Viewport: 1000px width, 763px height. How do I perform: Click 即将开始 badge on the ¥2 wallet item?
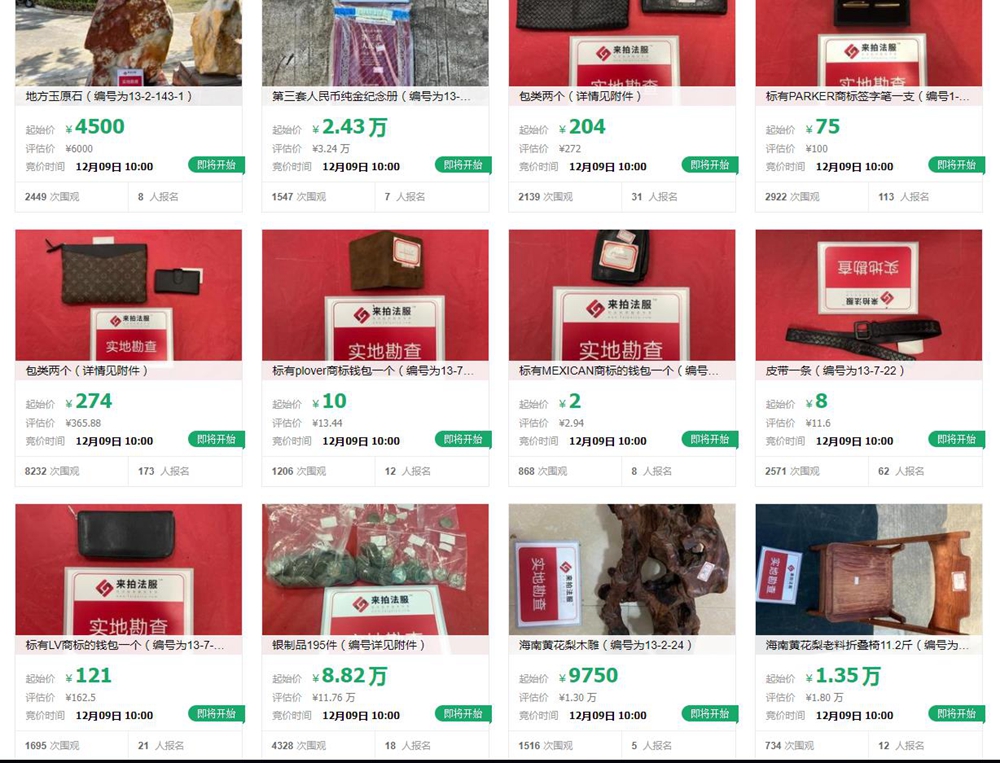pos(710,440)
